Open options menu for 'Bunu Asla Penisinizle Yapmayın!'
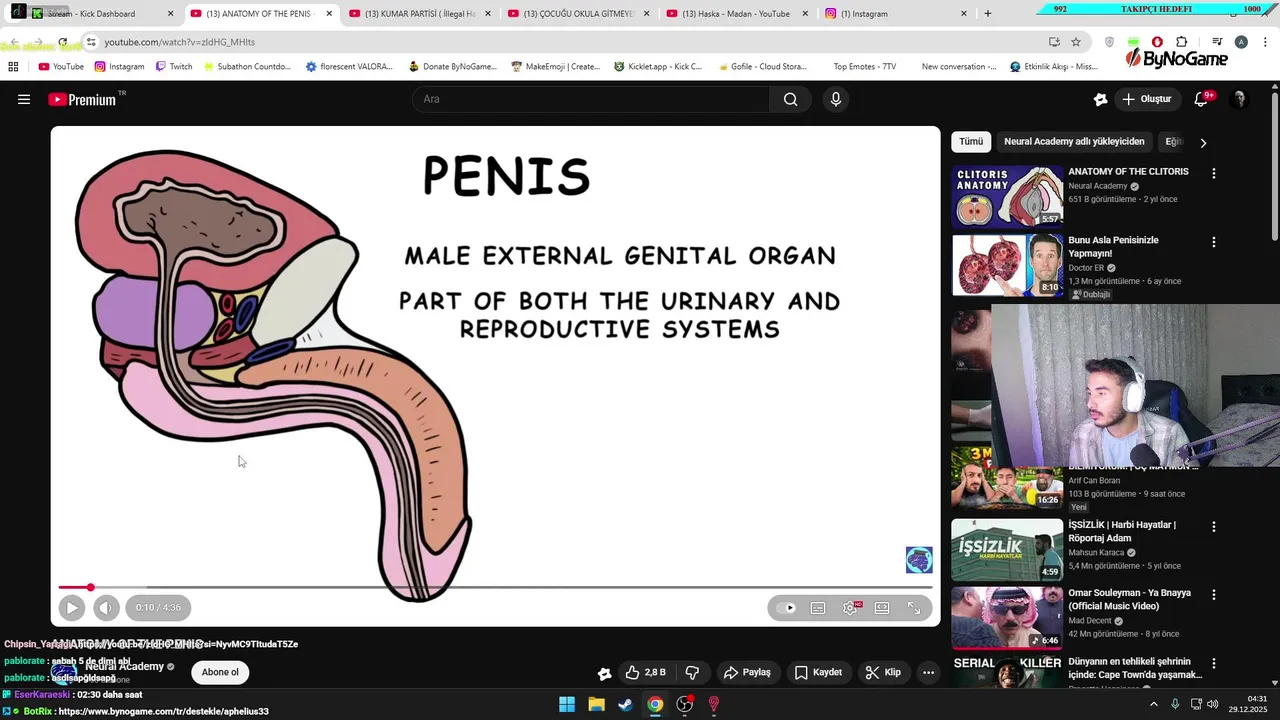The height and width of the screenshot is (720, 1280). point(1214,242)
